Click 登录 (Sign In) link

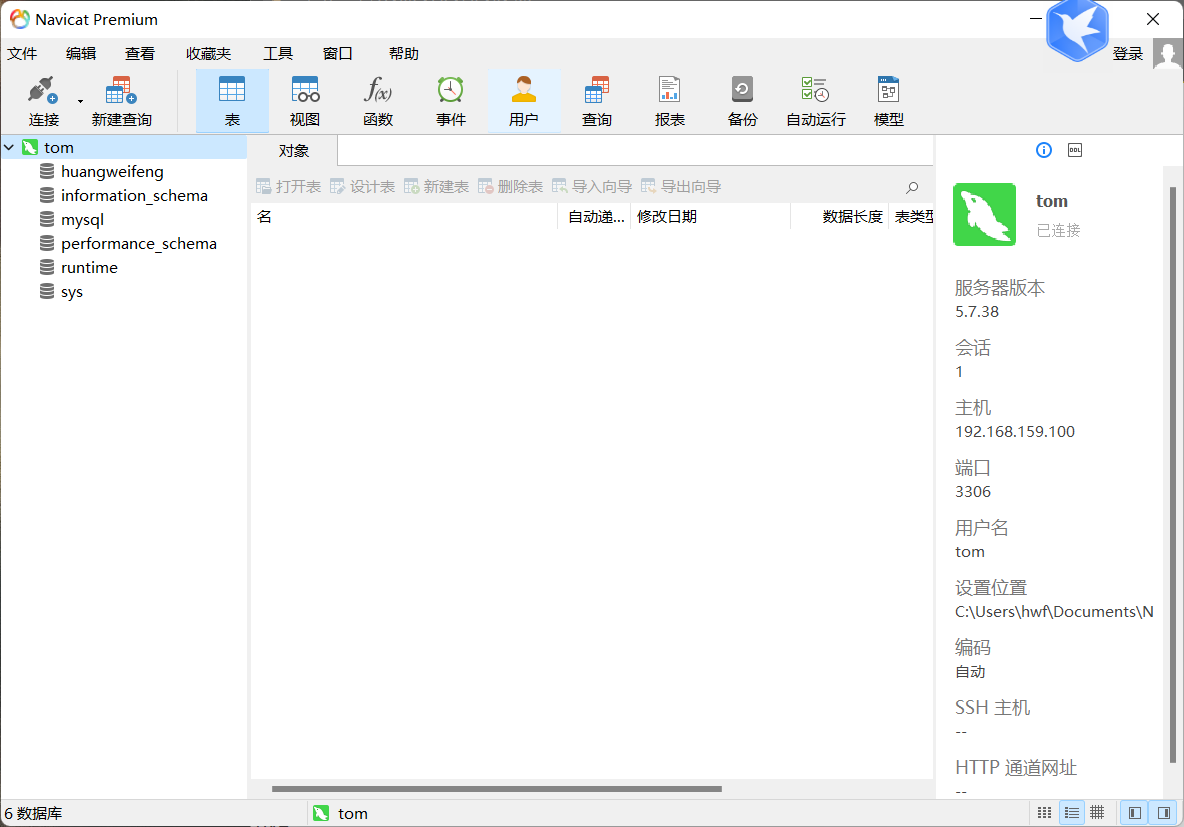(x=1127, y=54)
